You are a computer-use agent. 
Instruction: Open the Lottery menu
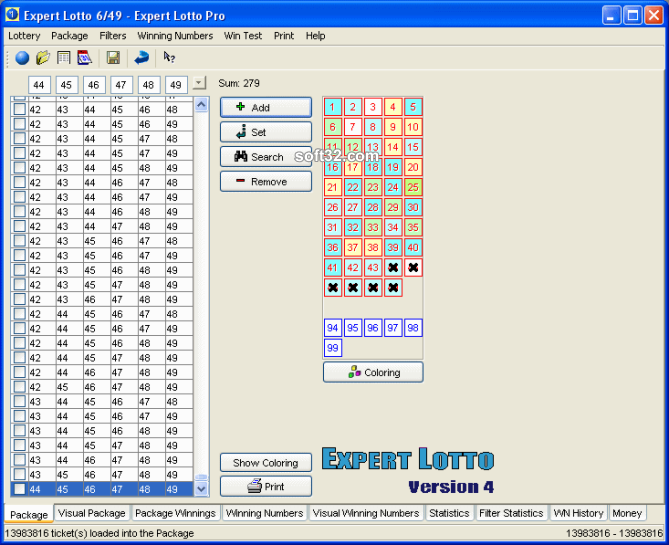point(24,36)
